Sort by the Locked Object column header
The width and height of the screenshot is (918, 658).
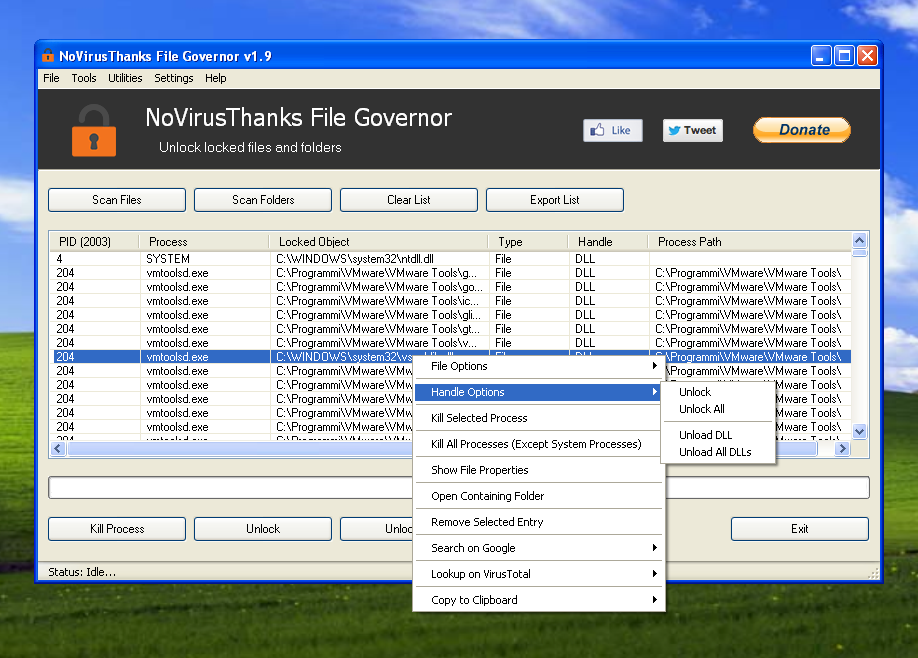(x=378, y=242)
